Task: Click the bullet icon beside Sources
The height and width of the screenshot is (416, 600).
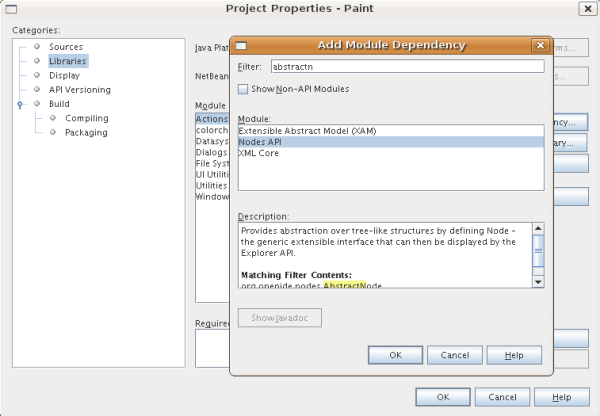Action: [x=37, y=47]
